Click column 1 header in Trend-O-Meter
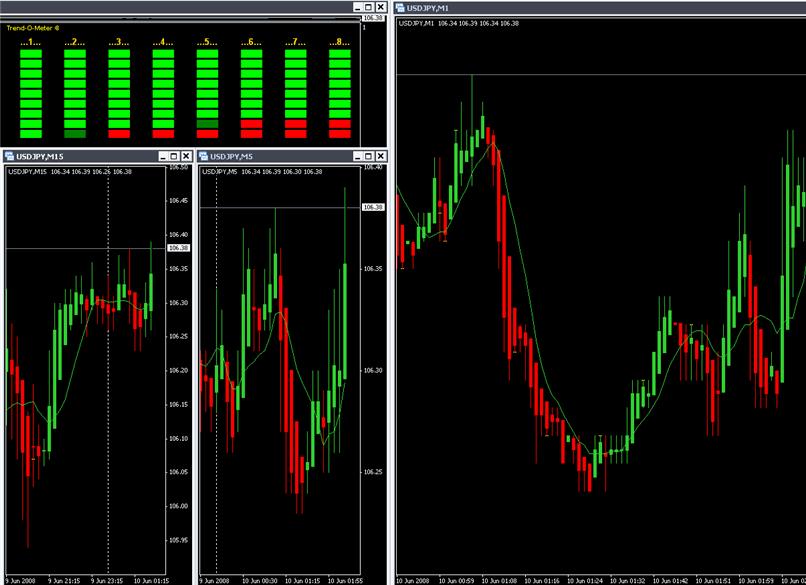Viewport: 806px width, 585px height. [x=30, y=42]
